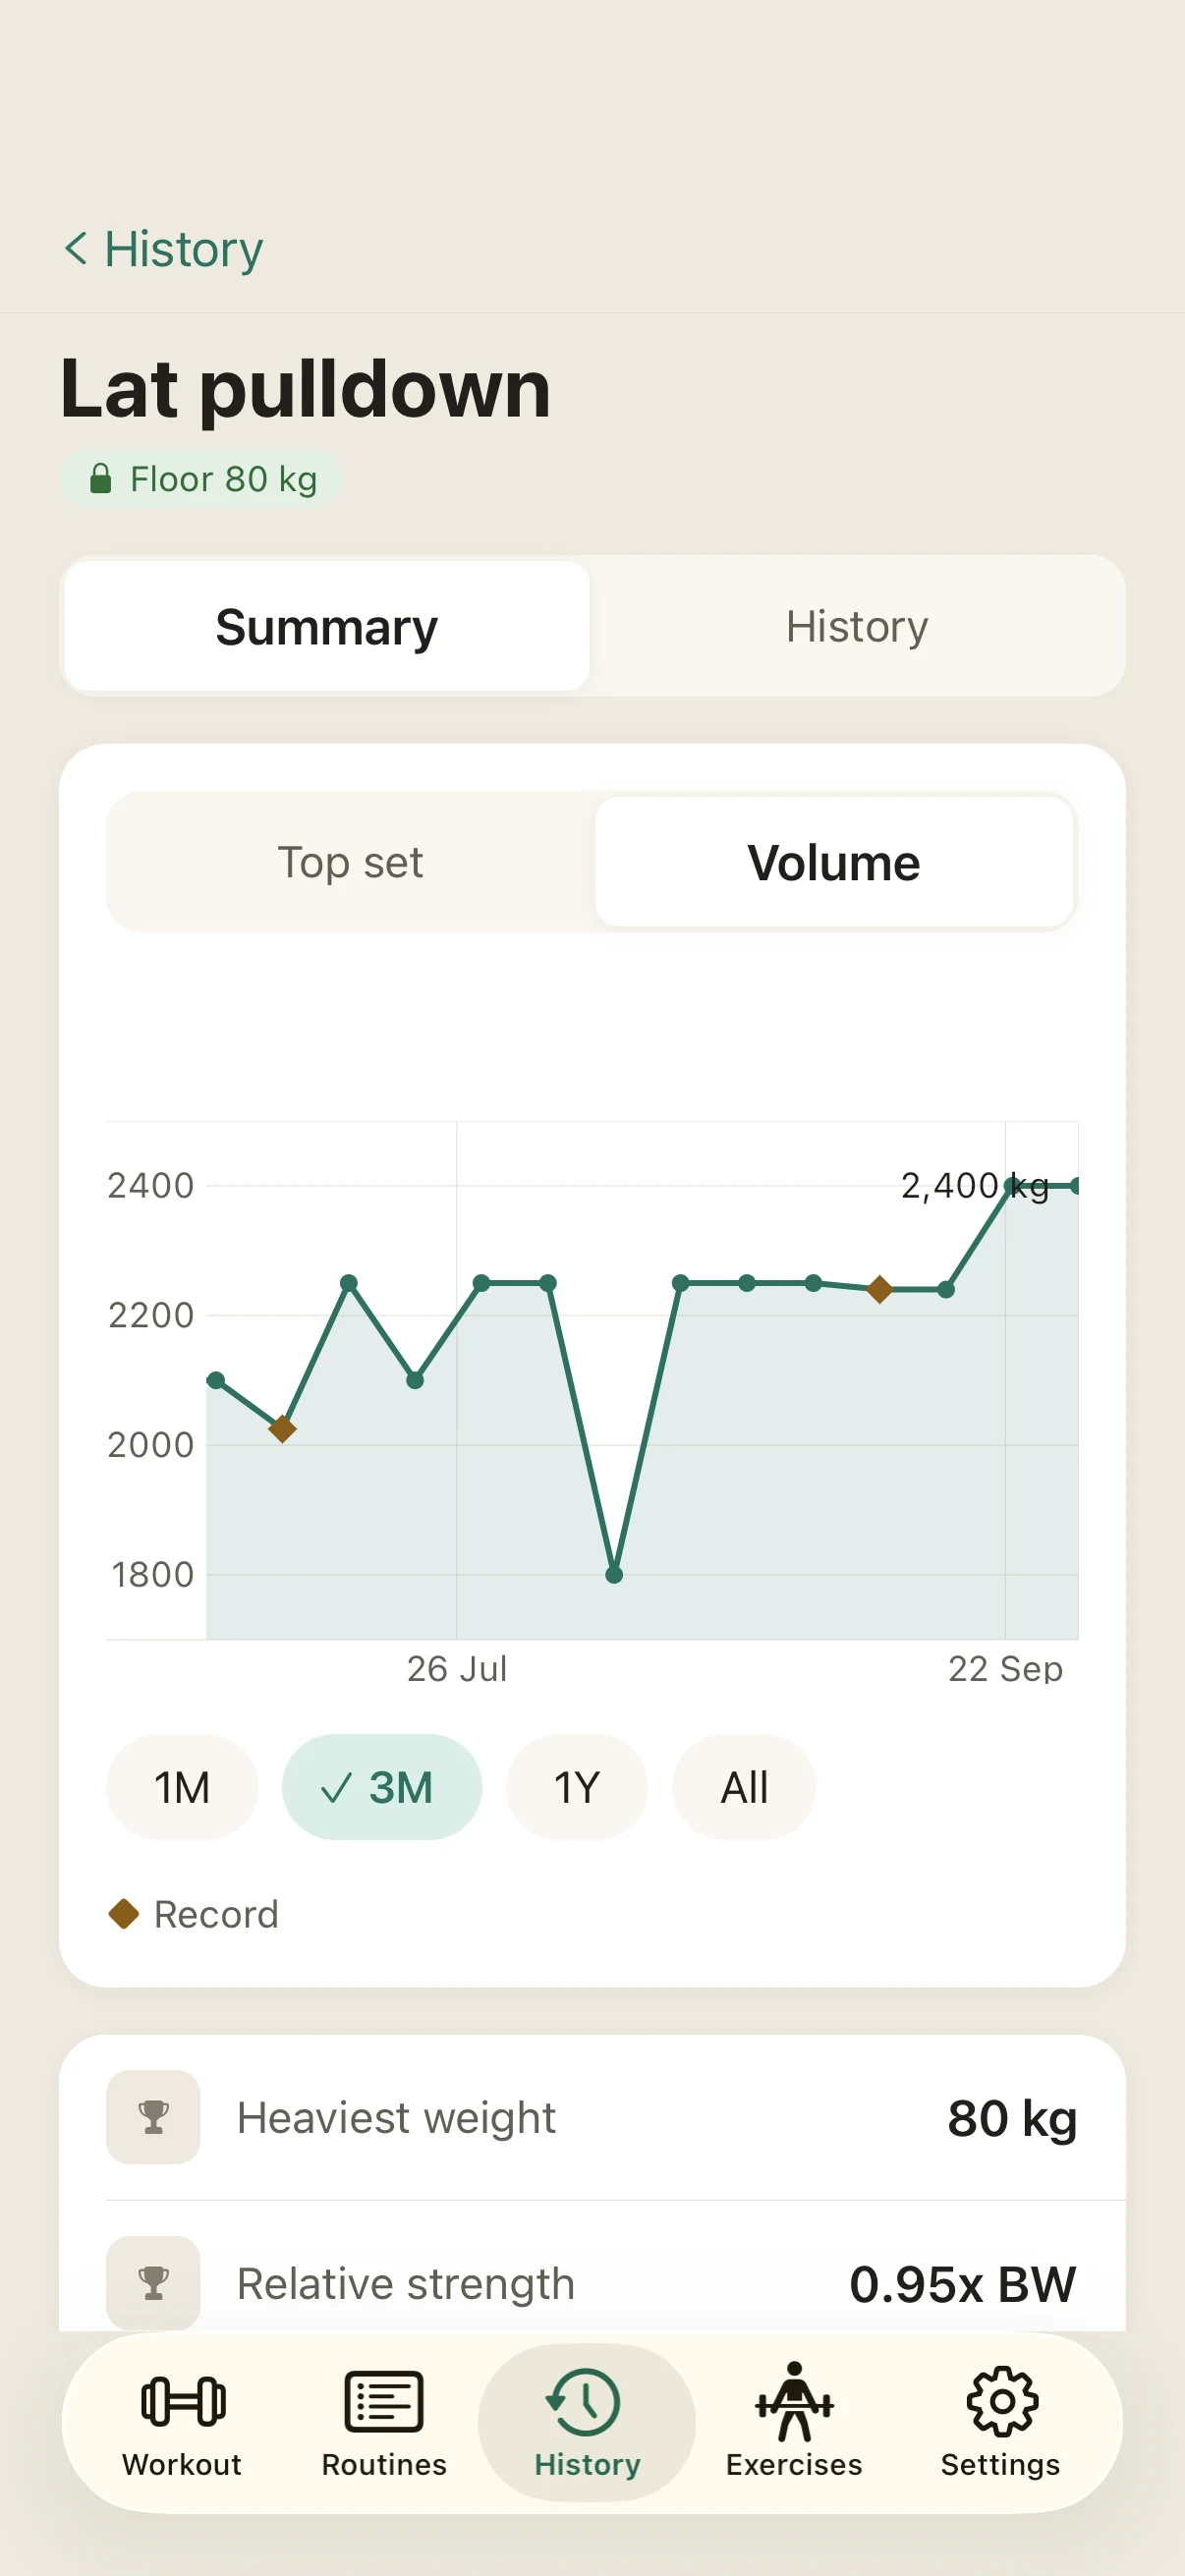Open the History segment tab
Image resolution: width=1185 pixels, height=2576 pixels.
(x=857, y=626)
